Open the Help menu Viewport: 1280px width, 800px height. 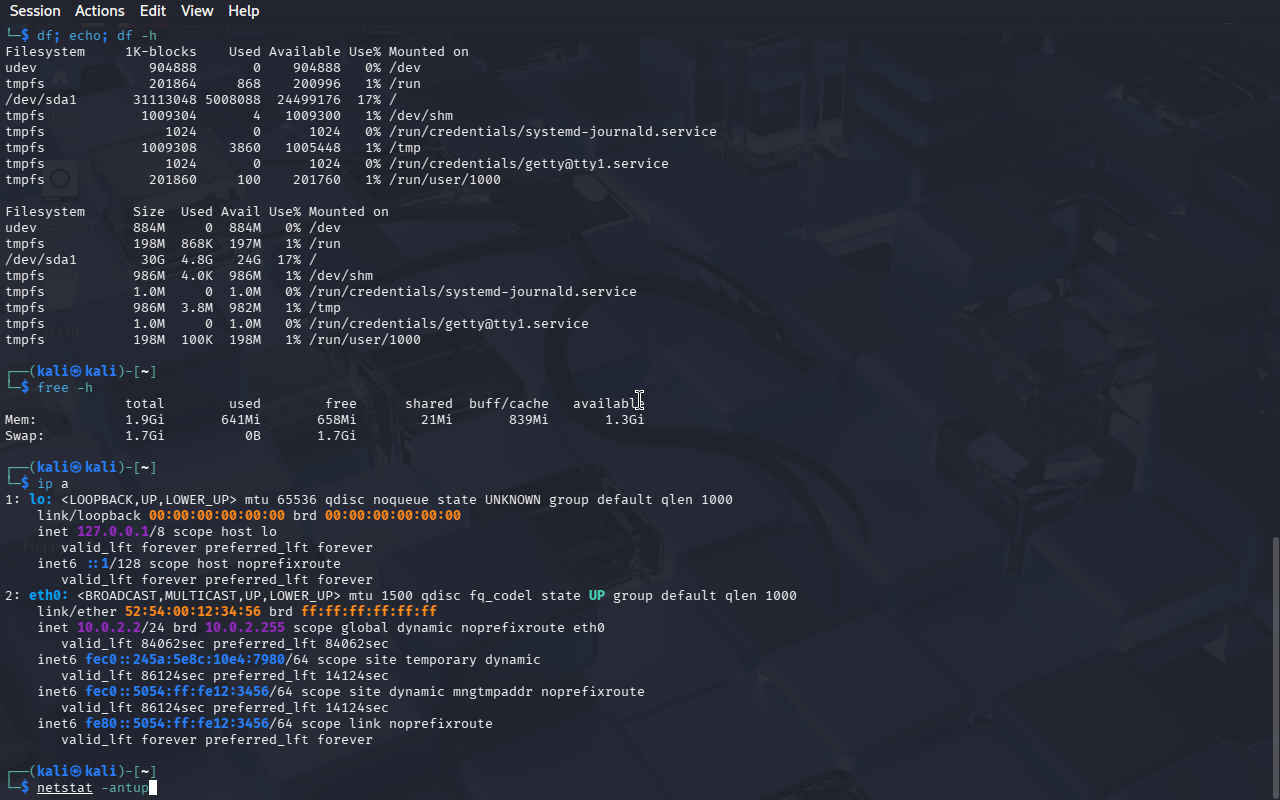coord(243,11)
